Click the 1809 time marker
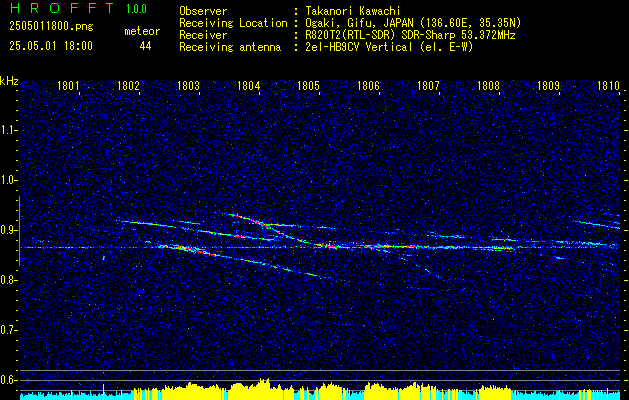This screenshot has height=400, width=629. [548, 85]
